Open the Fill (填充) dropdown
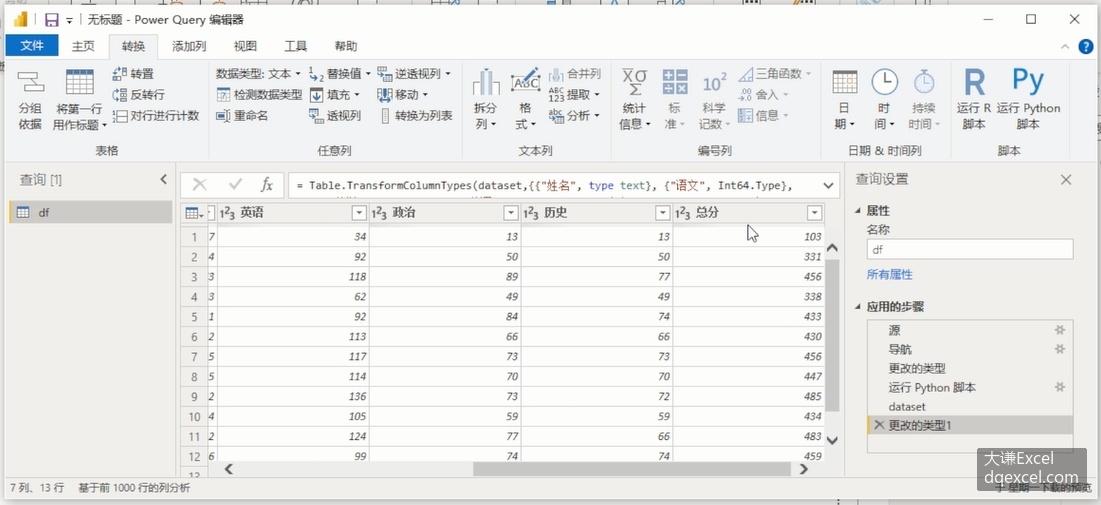The height and width of the screenshot is (505, 1101). [335, 95]
